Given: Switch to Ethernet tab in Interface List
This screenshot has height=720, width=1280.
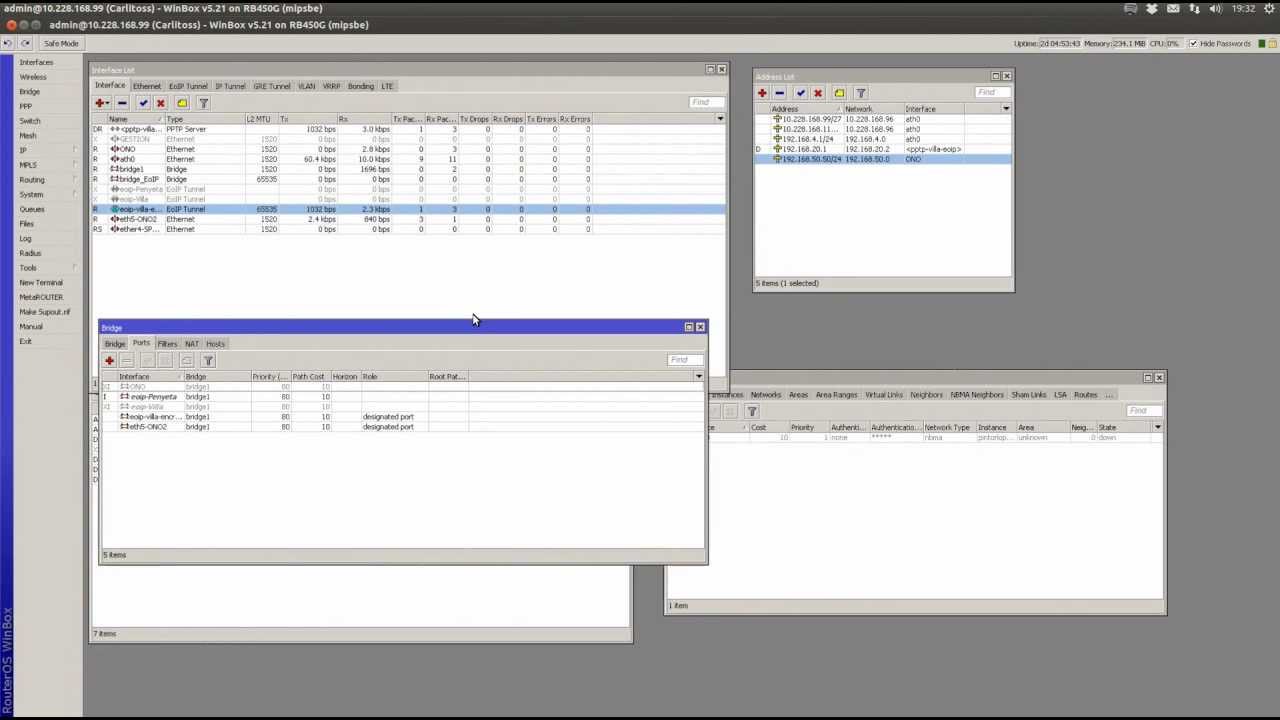Looking at the screenshot, I should tap(146, 86).
